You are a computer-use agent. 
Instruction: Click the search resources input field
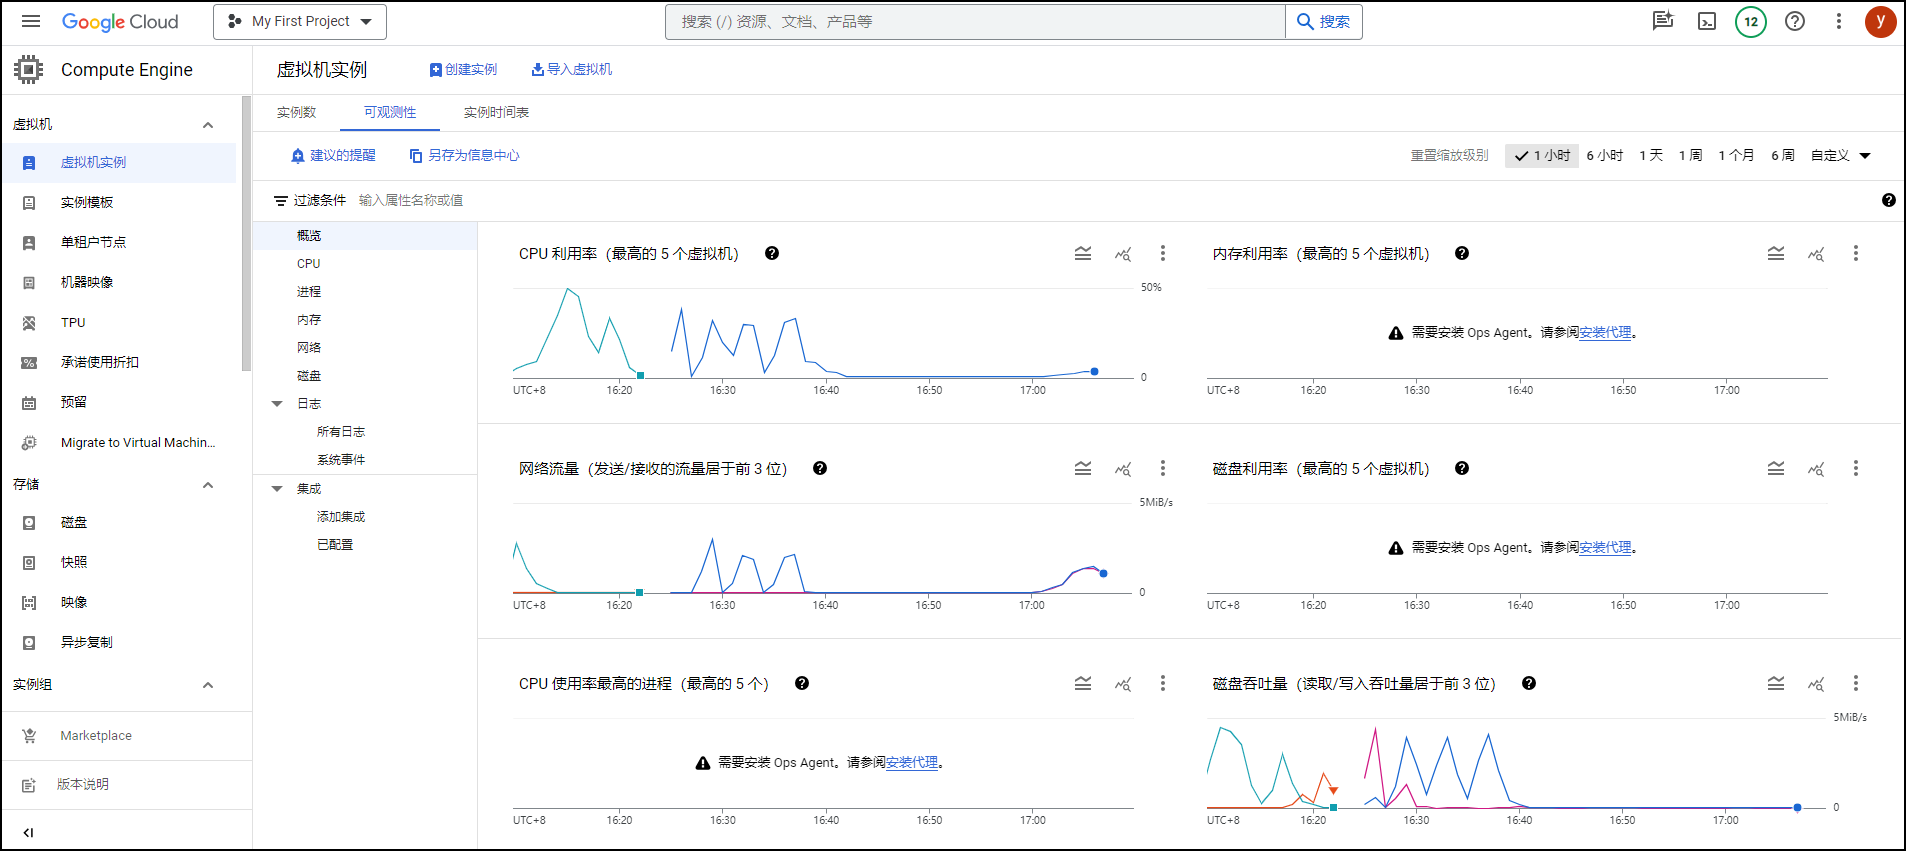click(x=975, y=21)
